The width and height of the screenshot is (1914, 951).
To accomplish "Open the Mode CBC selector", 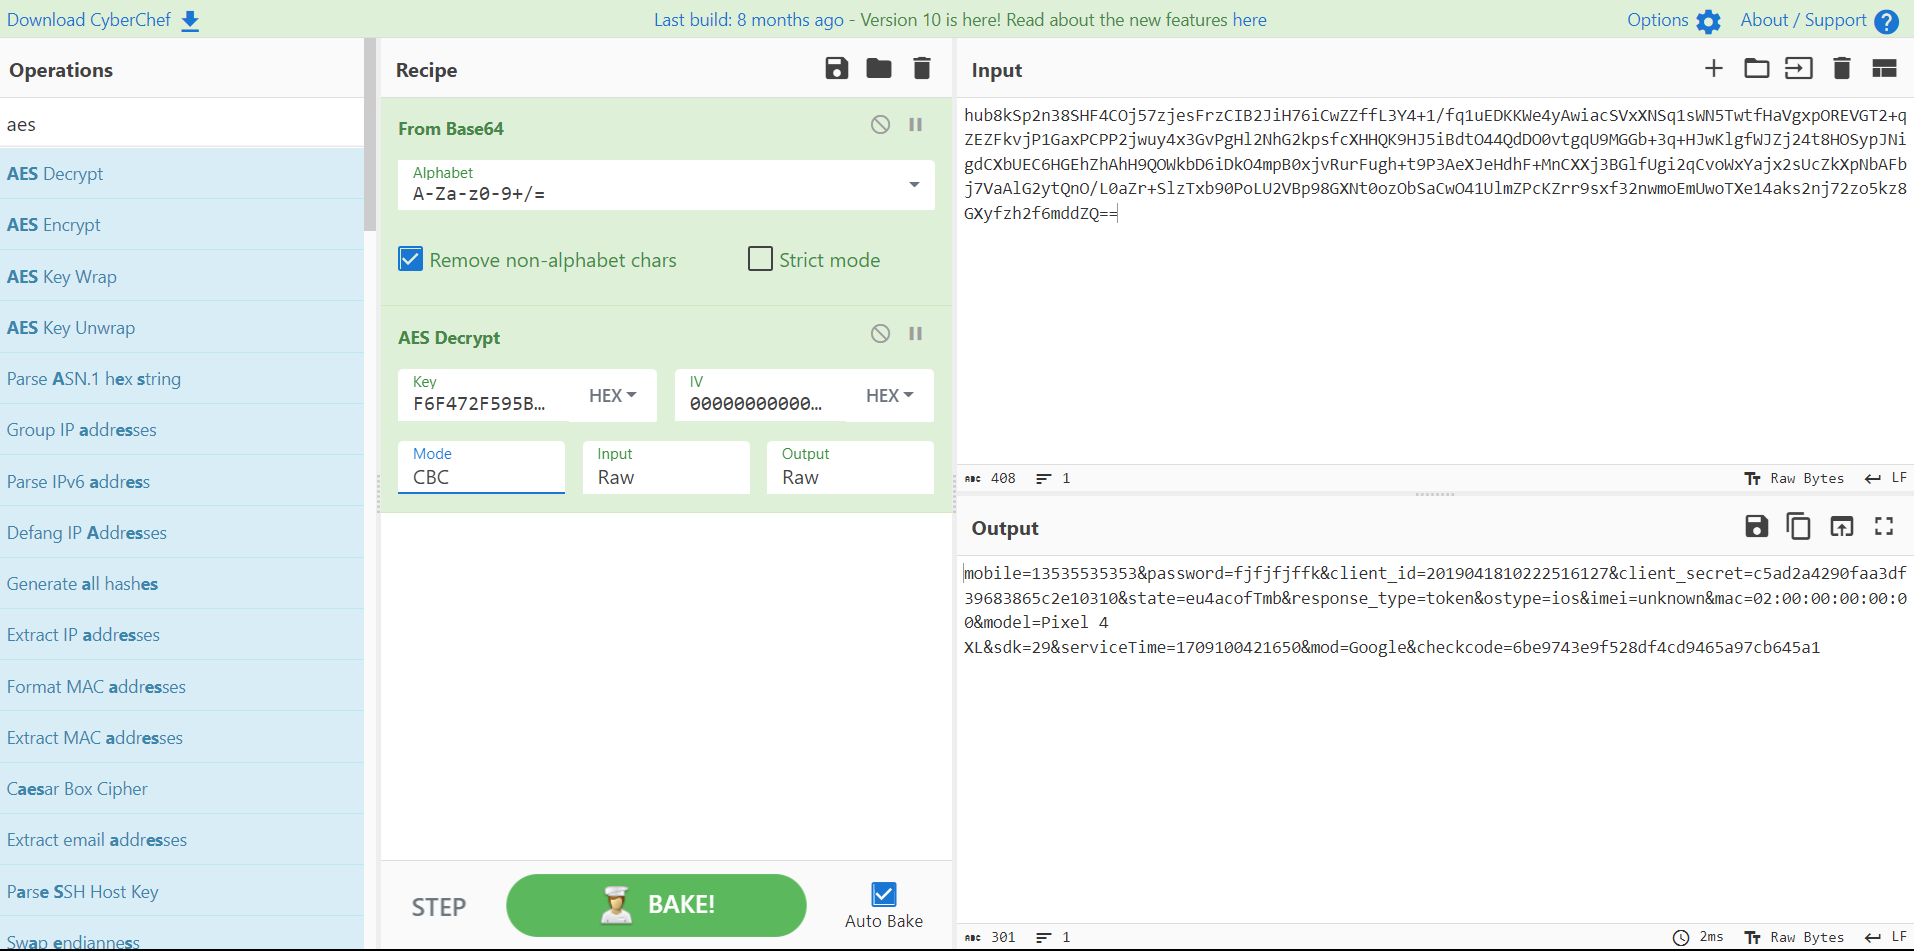I will coord(482,467).
